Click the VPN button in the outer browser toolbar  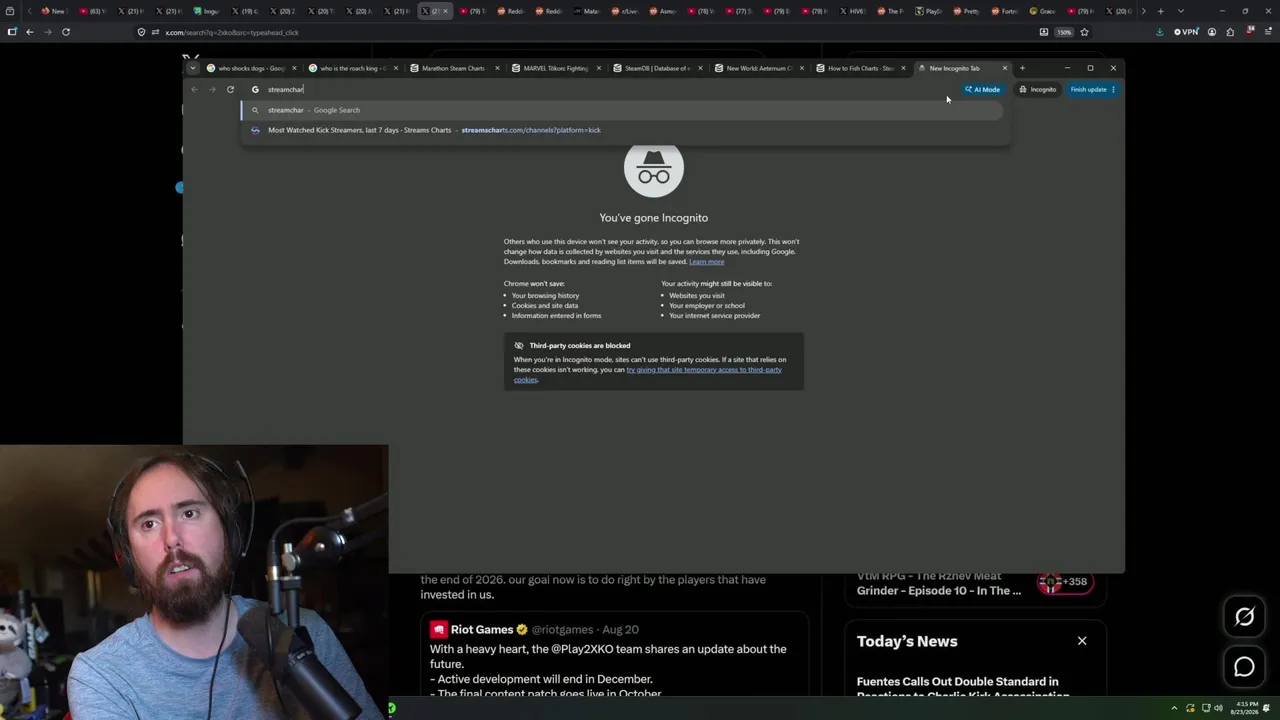1187,32
